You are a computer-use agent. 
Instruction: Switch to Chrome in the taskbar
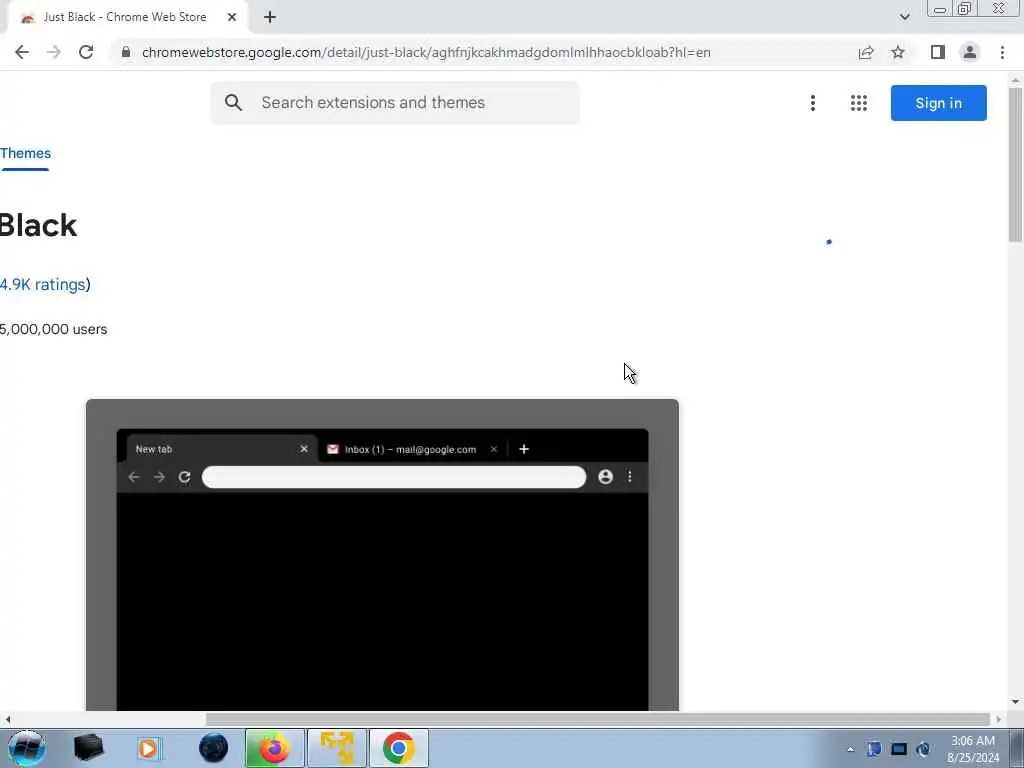pos(398,748)
